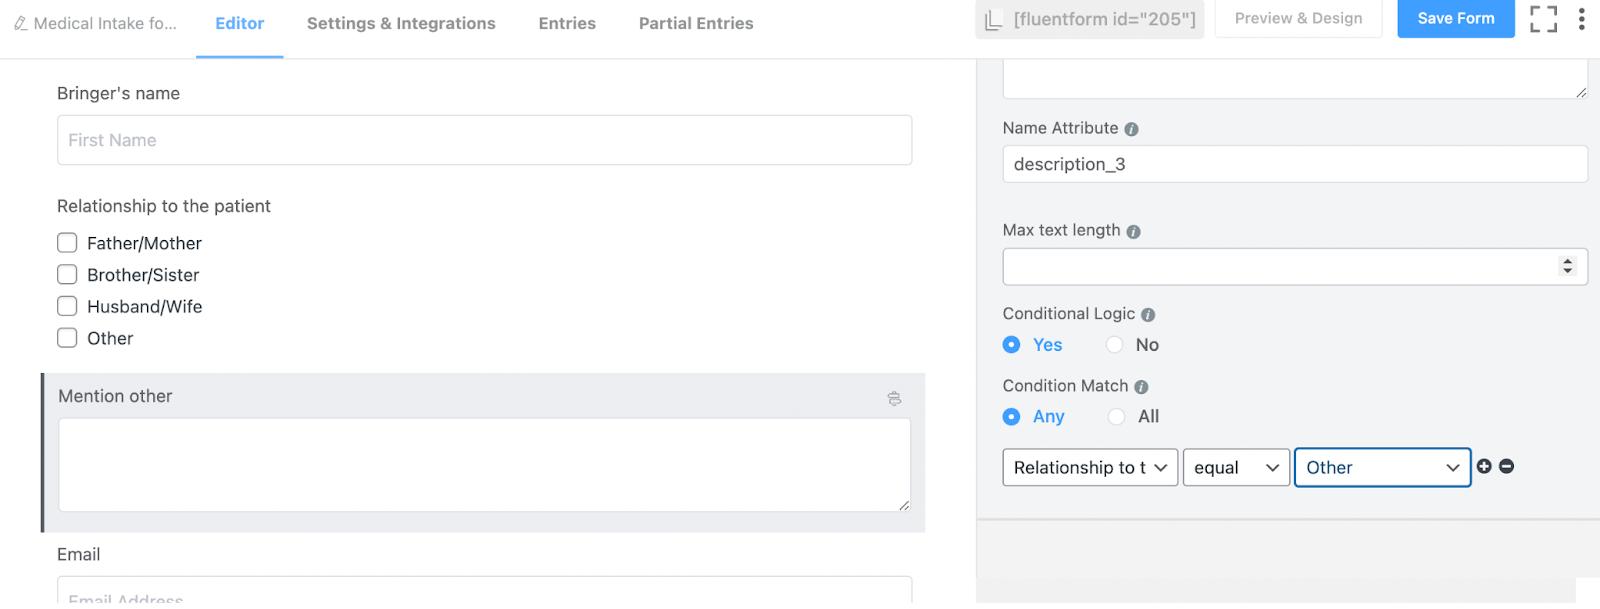Open the Partial Entries tab
This screenshot has width=1600, height=609.
tap(696, 23)
